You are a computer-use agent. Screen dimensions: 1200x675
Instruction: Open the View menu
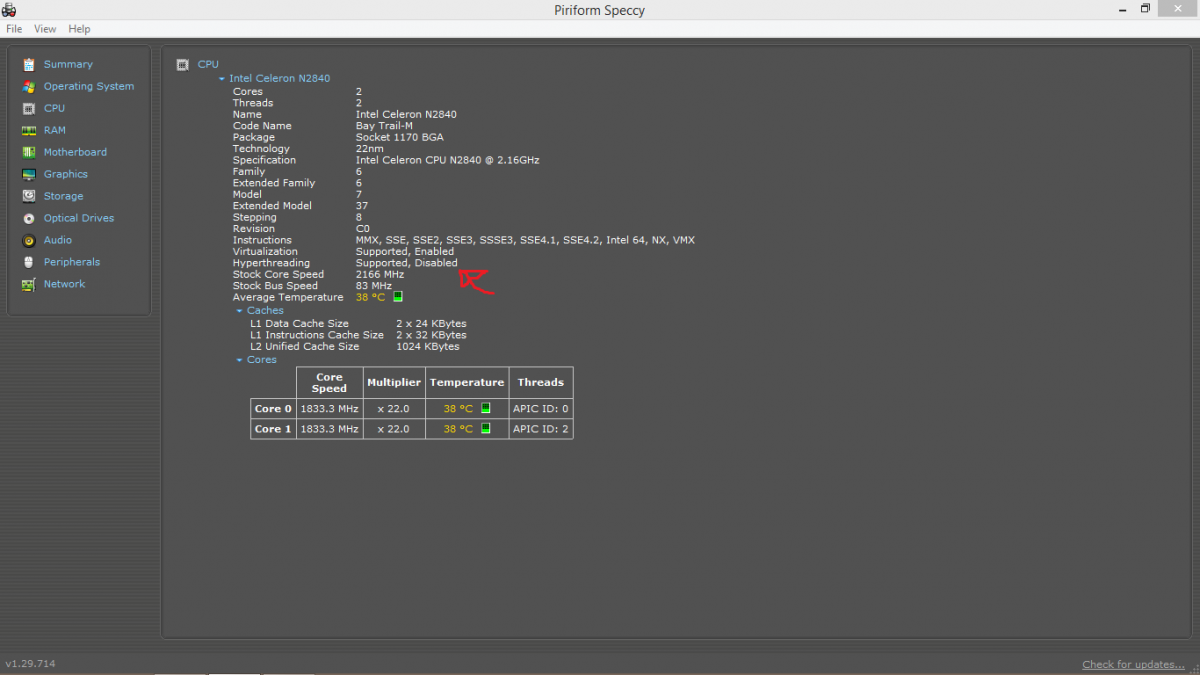(45, 29)
